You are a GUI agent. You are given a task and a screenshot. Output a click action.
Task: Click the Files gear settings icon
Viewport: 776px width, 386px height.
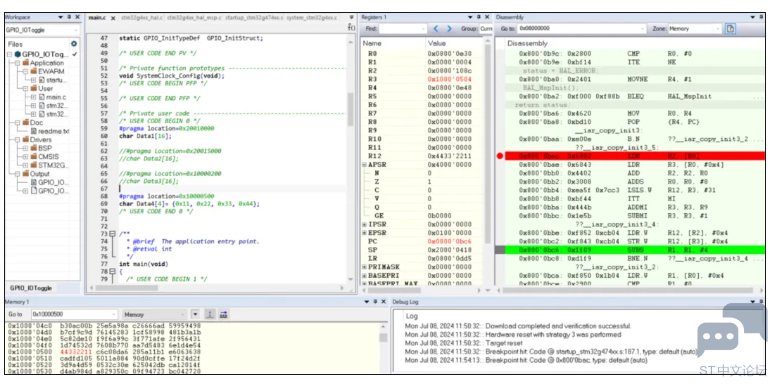click(74, 44)
